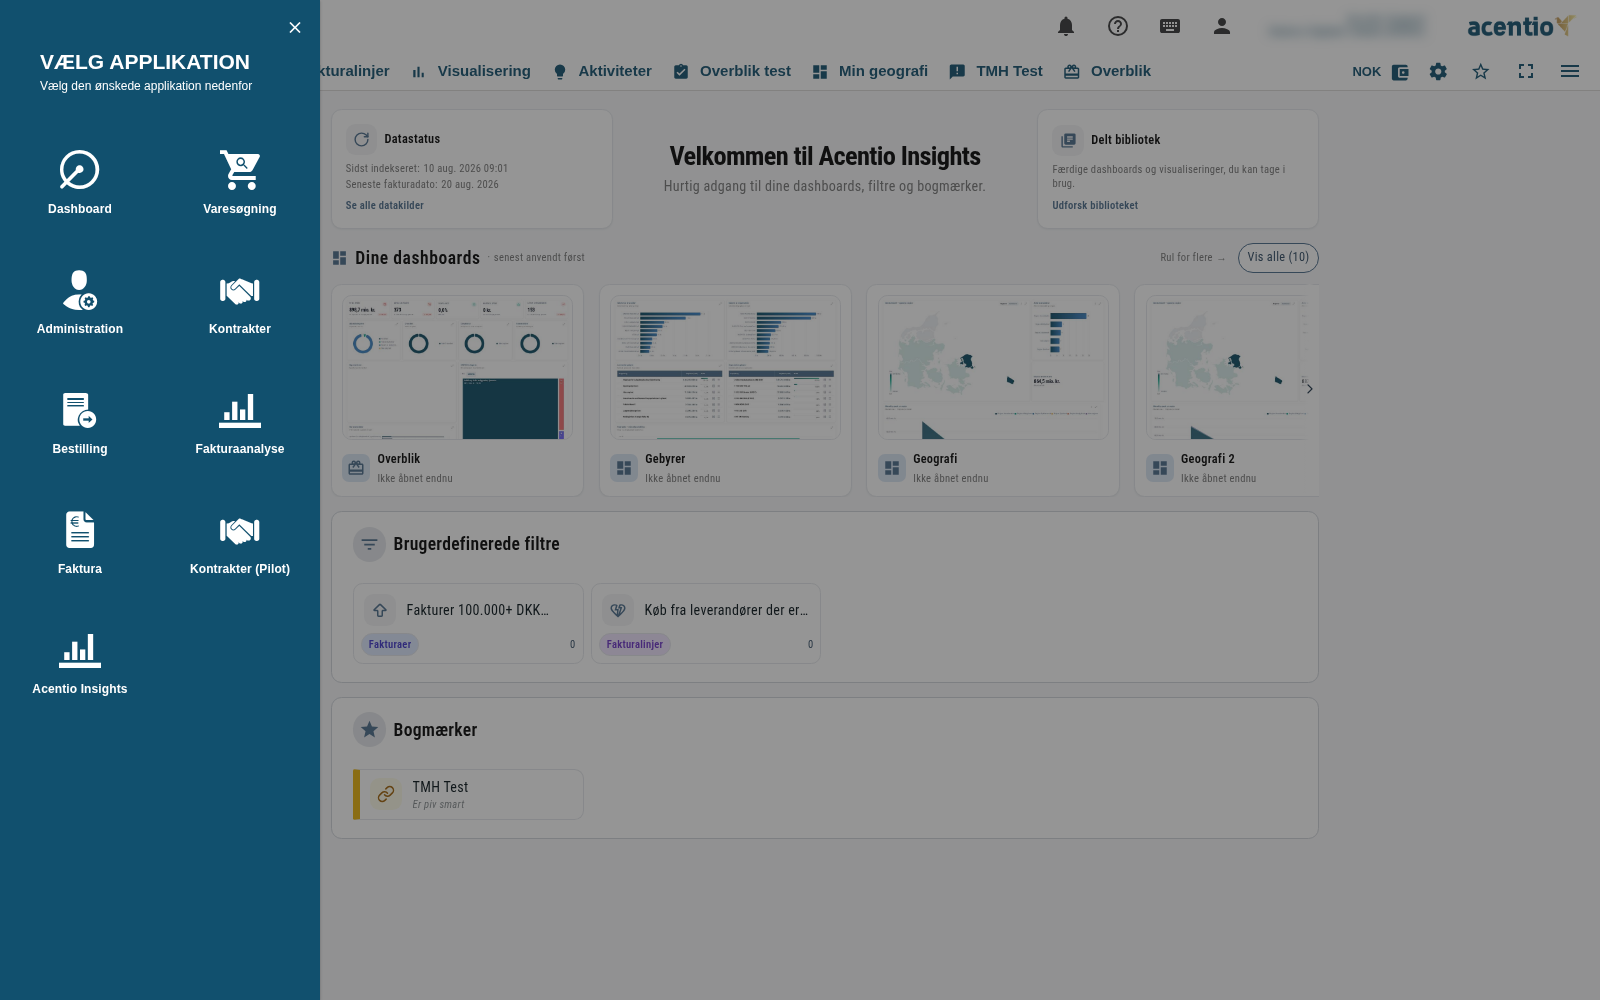Open the hamburger menu icon

(1570, 72)
